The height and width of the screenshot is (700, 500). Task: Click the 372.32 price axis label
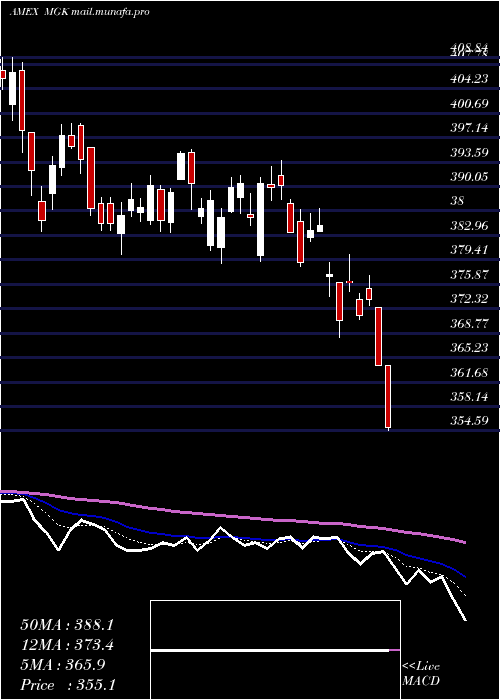coord(469,299)
